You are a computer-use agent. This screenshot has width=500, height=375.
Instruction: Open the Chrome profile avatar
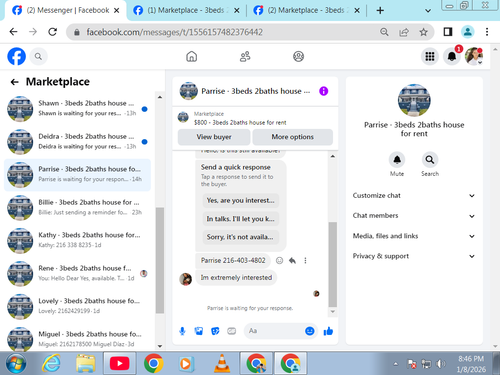[x=468, y=32]
